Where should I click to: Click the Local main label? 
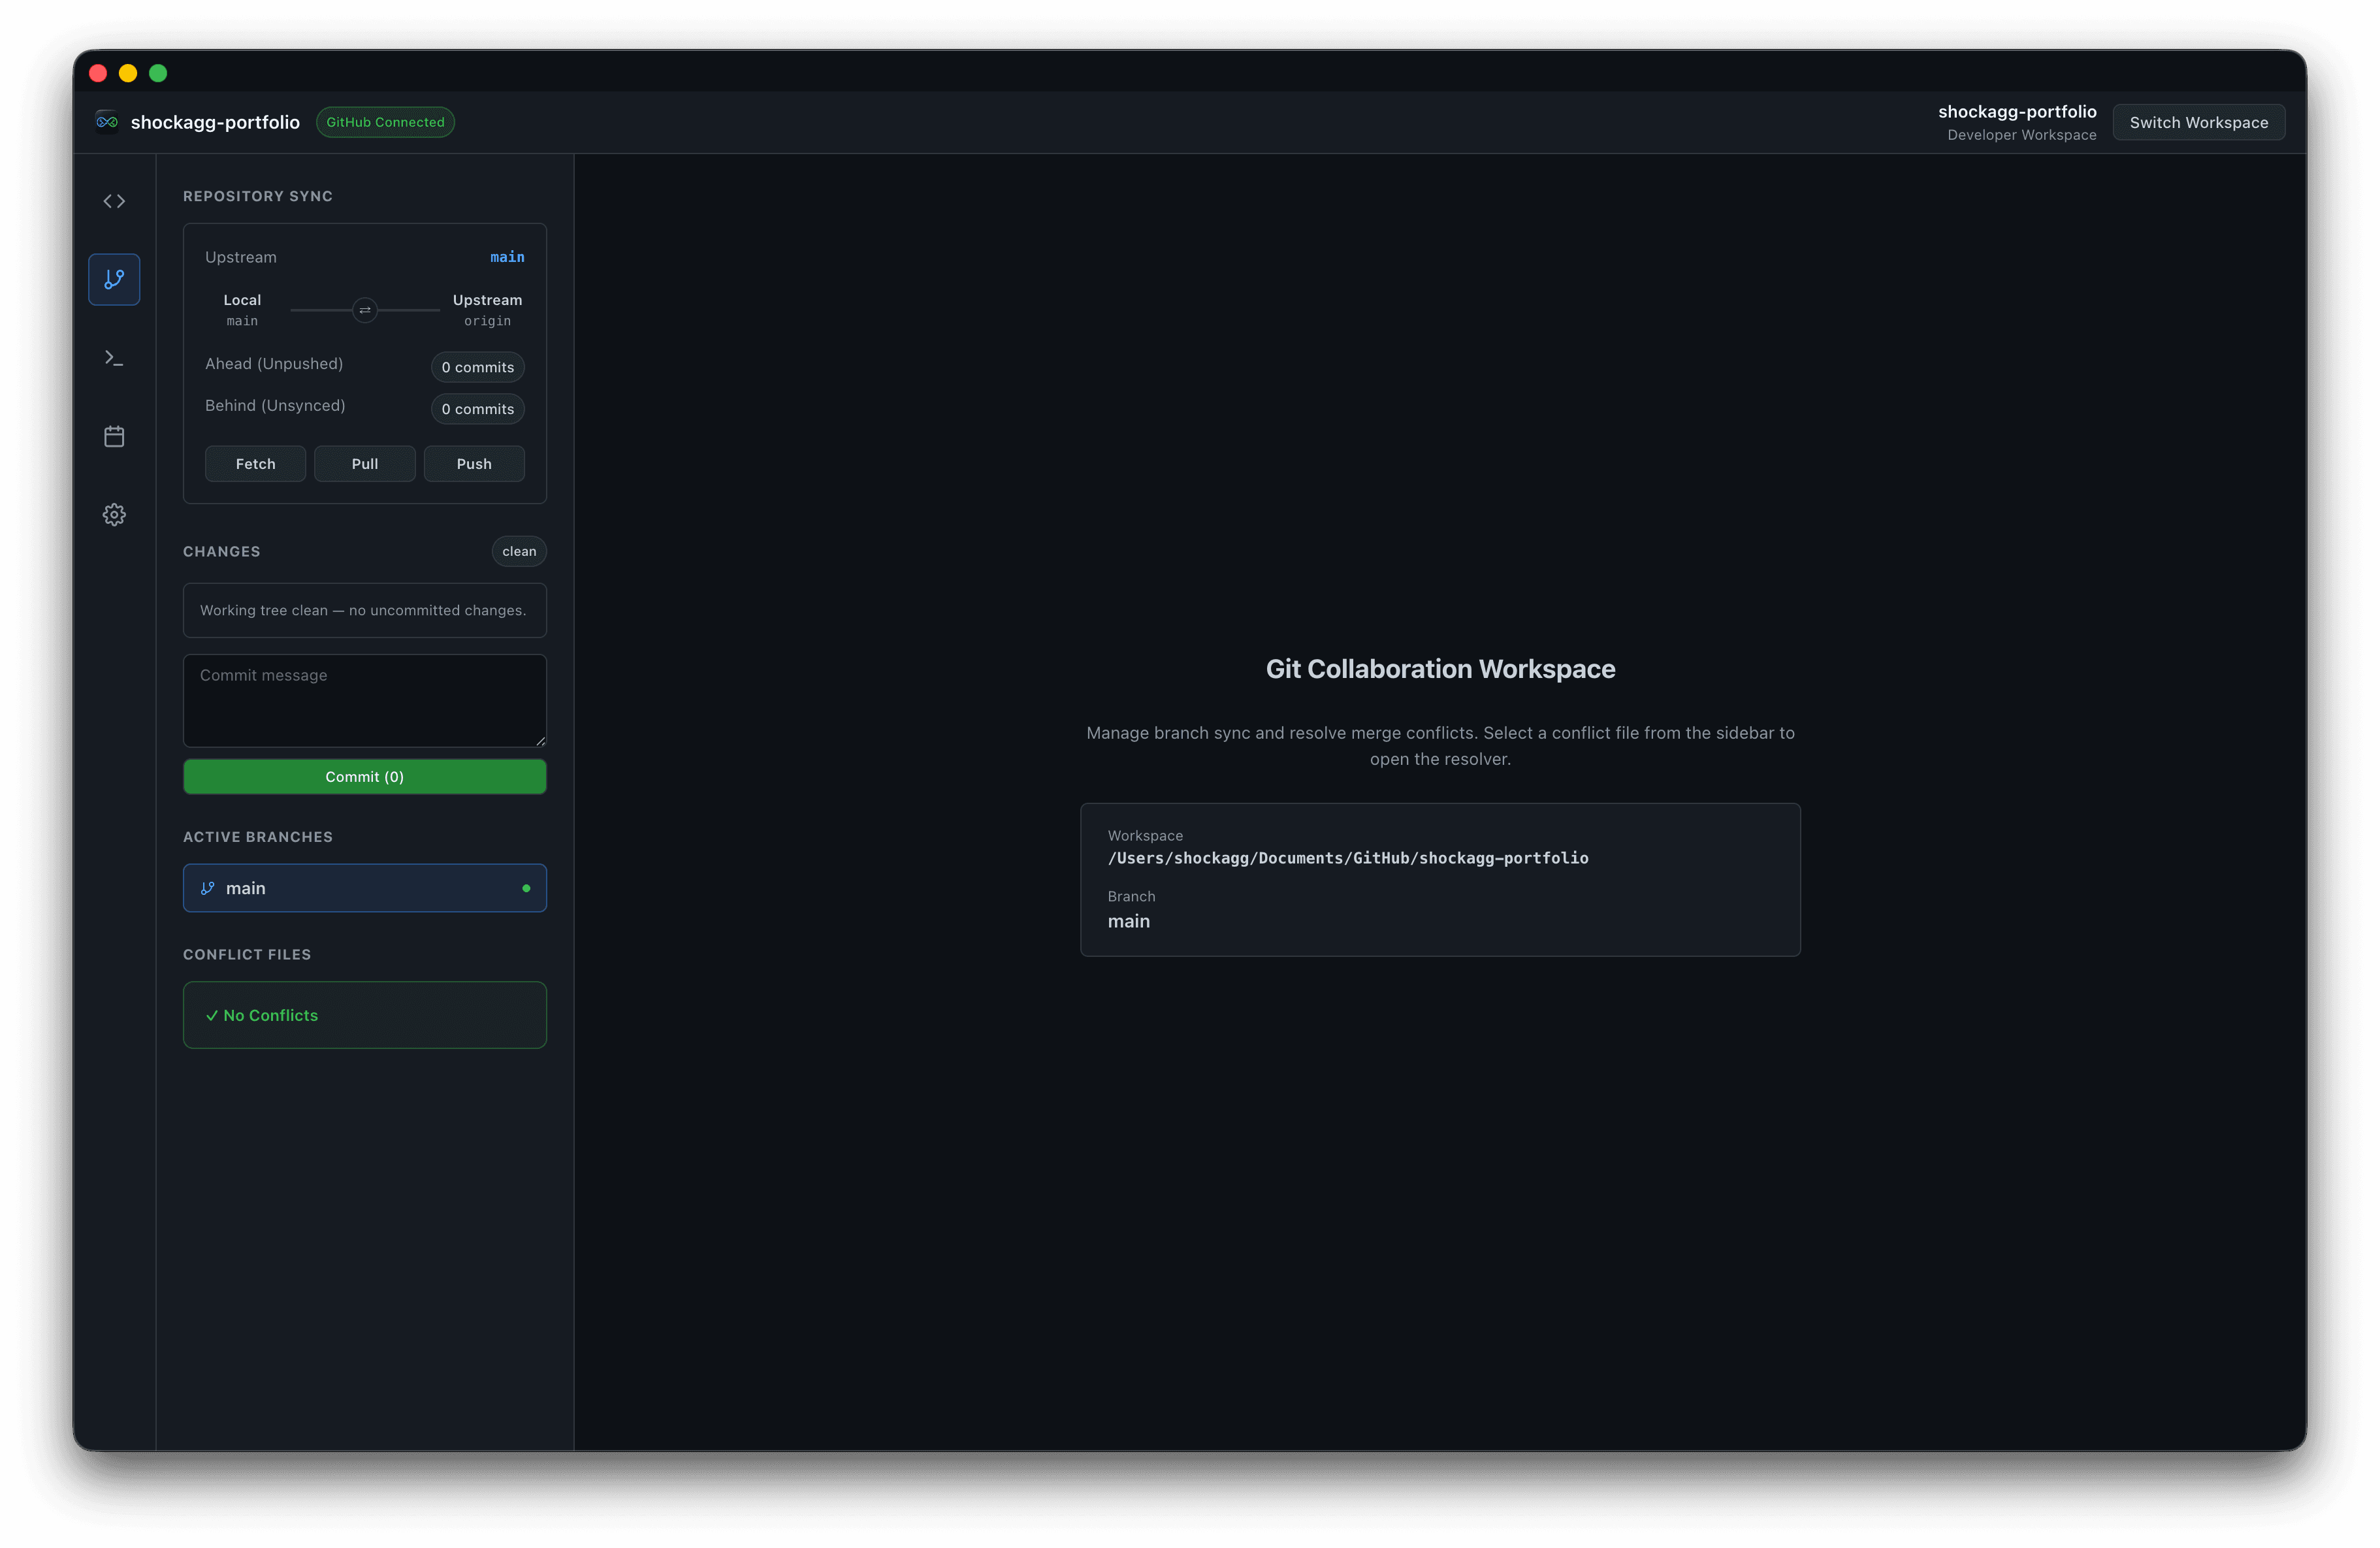(x=242, y=310)
